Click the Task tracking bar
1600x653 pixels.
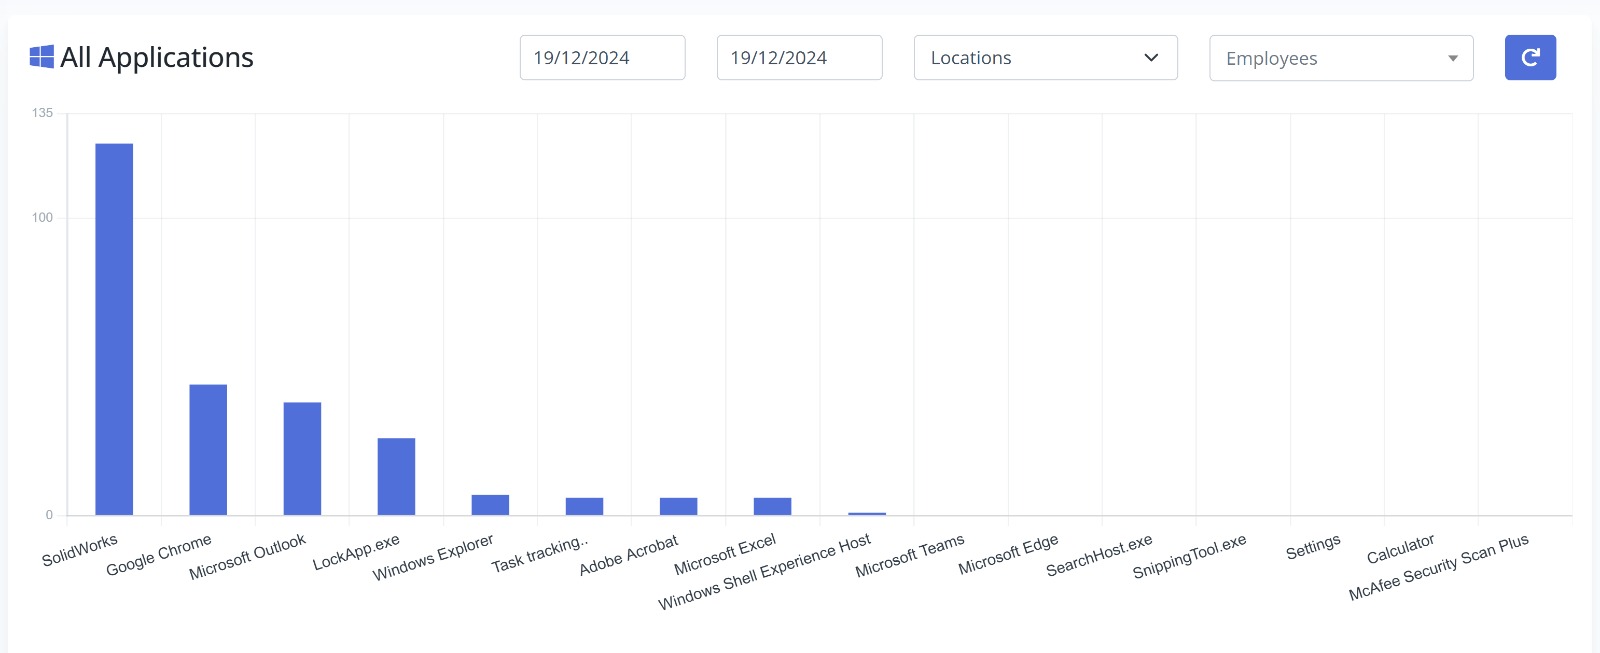(x=584, y=507)
